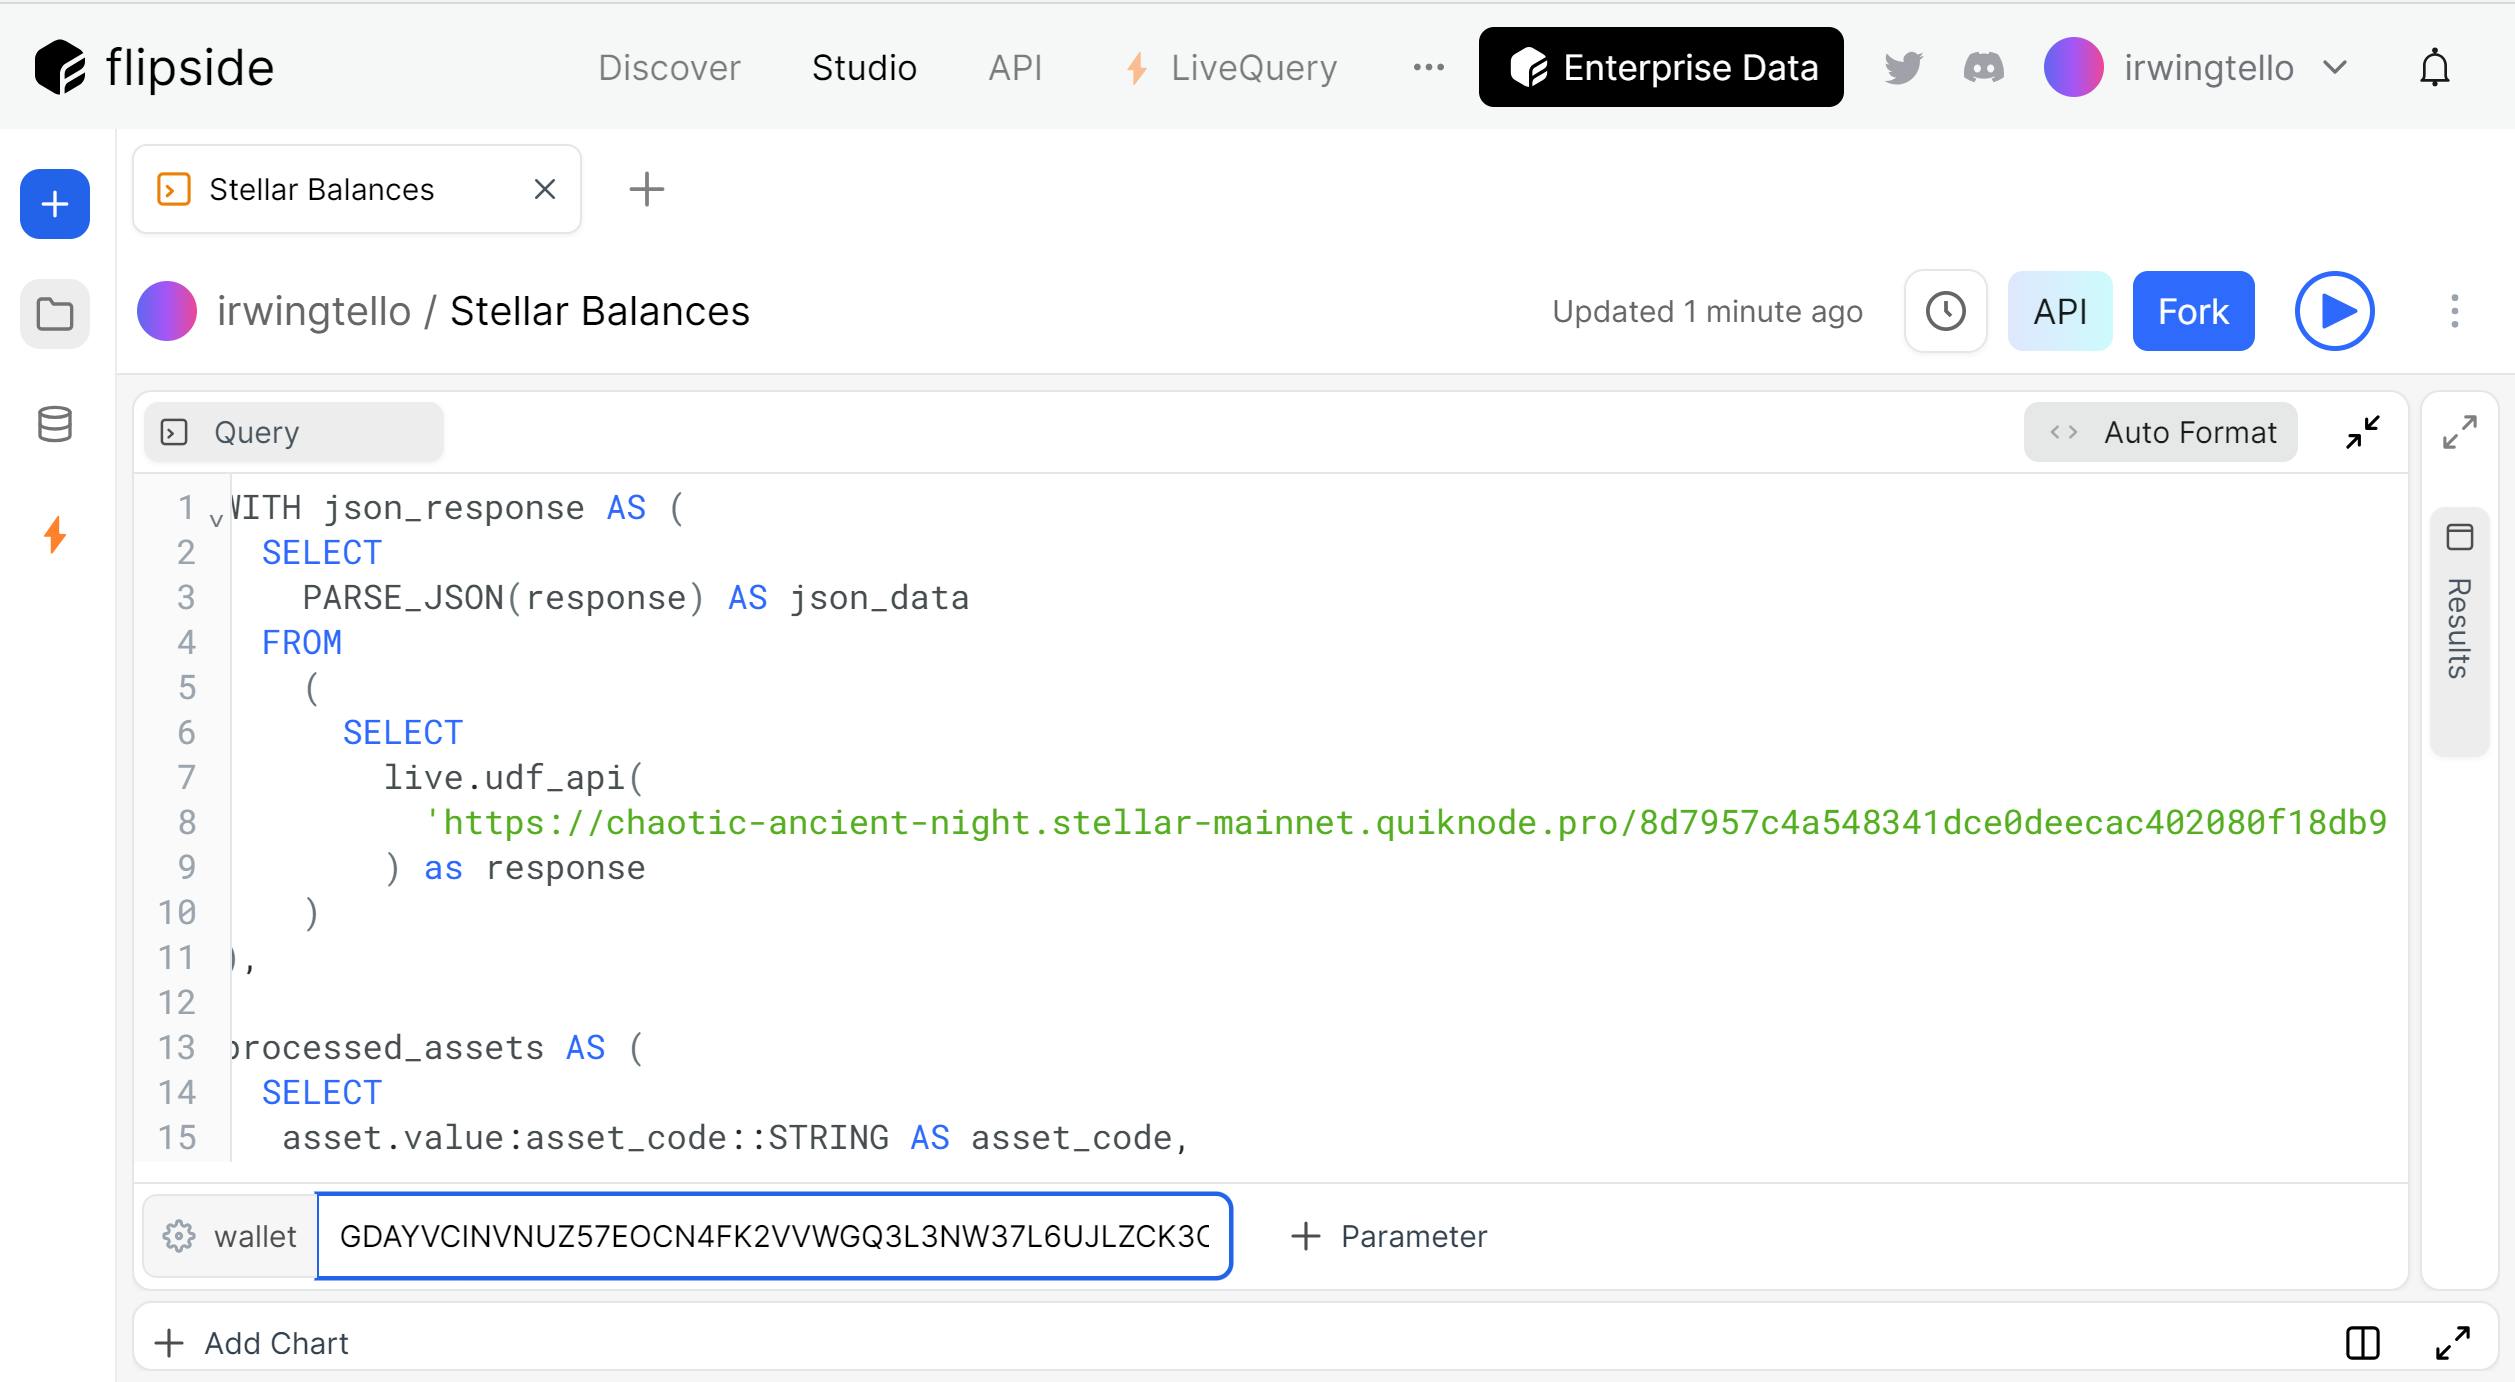
Task: Expand the irwingtello account dropdown
Action: pos(2197,67)
